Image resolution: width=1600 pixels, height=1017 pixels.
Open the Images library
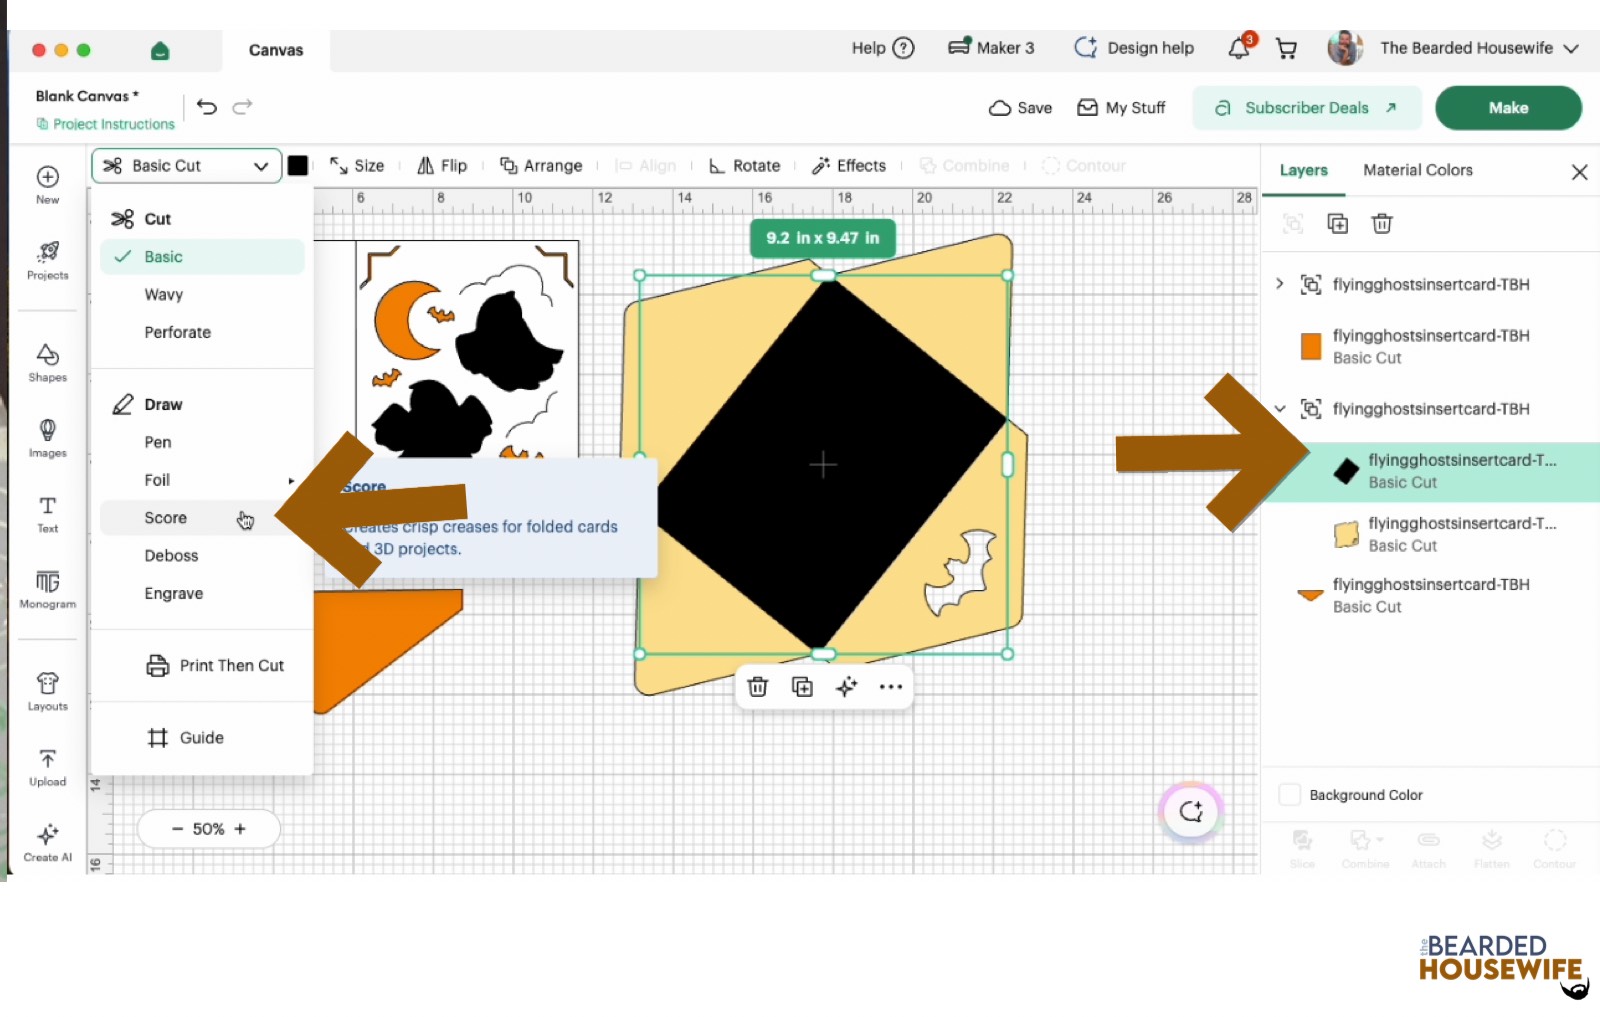pos(47,439)
